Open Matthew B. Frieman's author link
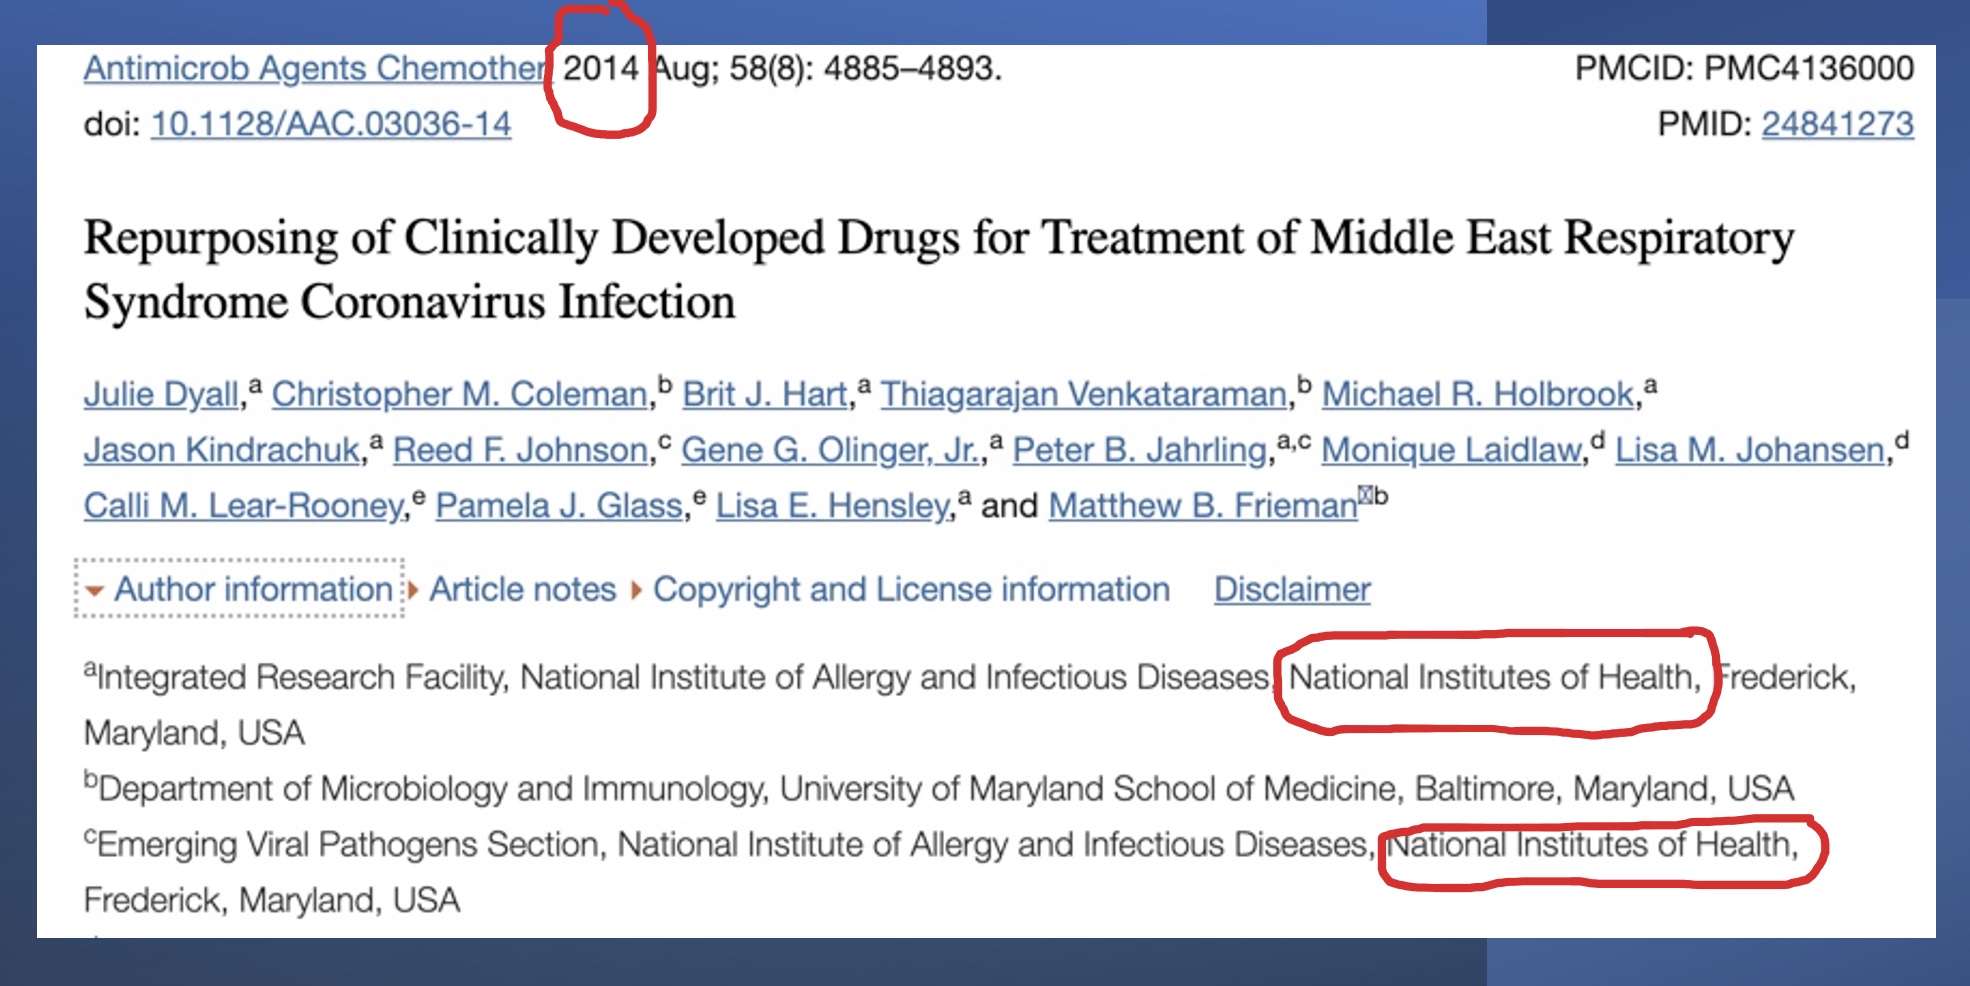Screen dimensions: 1970x986 coord(1202,506)
